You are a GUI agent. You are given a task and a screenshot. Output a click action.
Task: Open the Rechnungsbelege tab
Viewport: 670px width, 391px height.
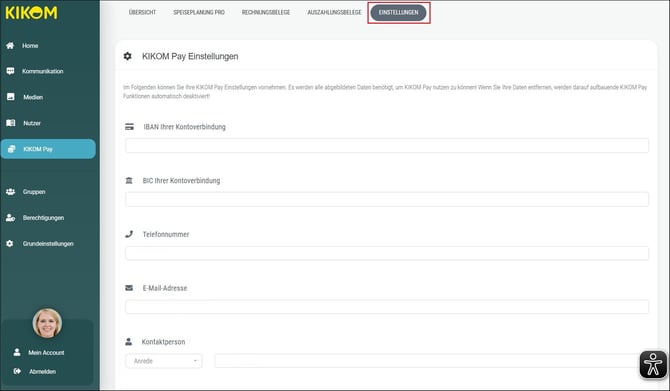266,12
